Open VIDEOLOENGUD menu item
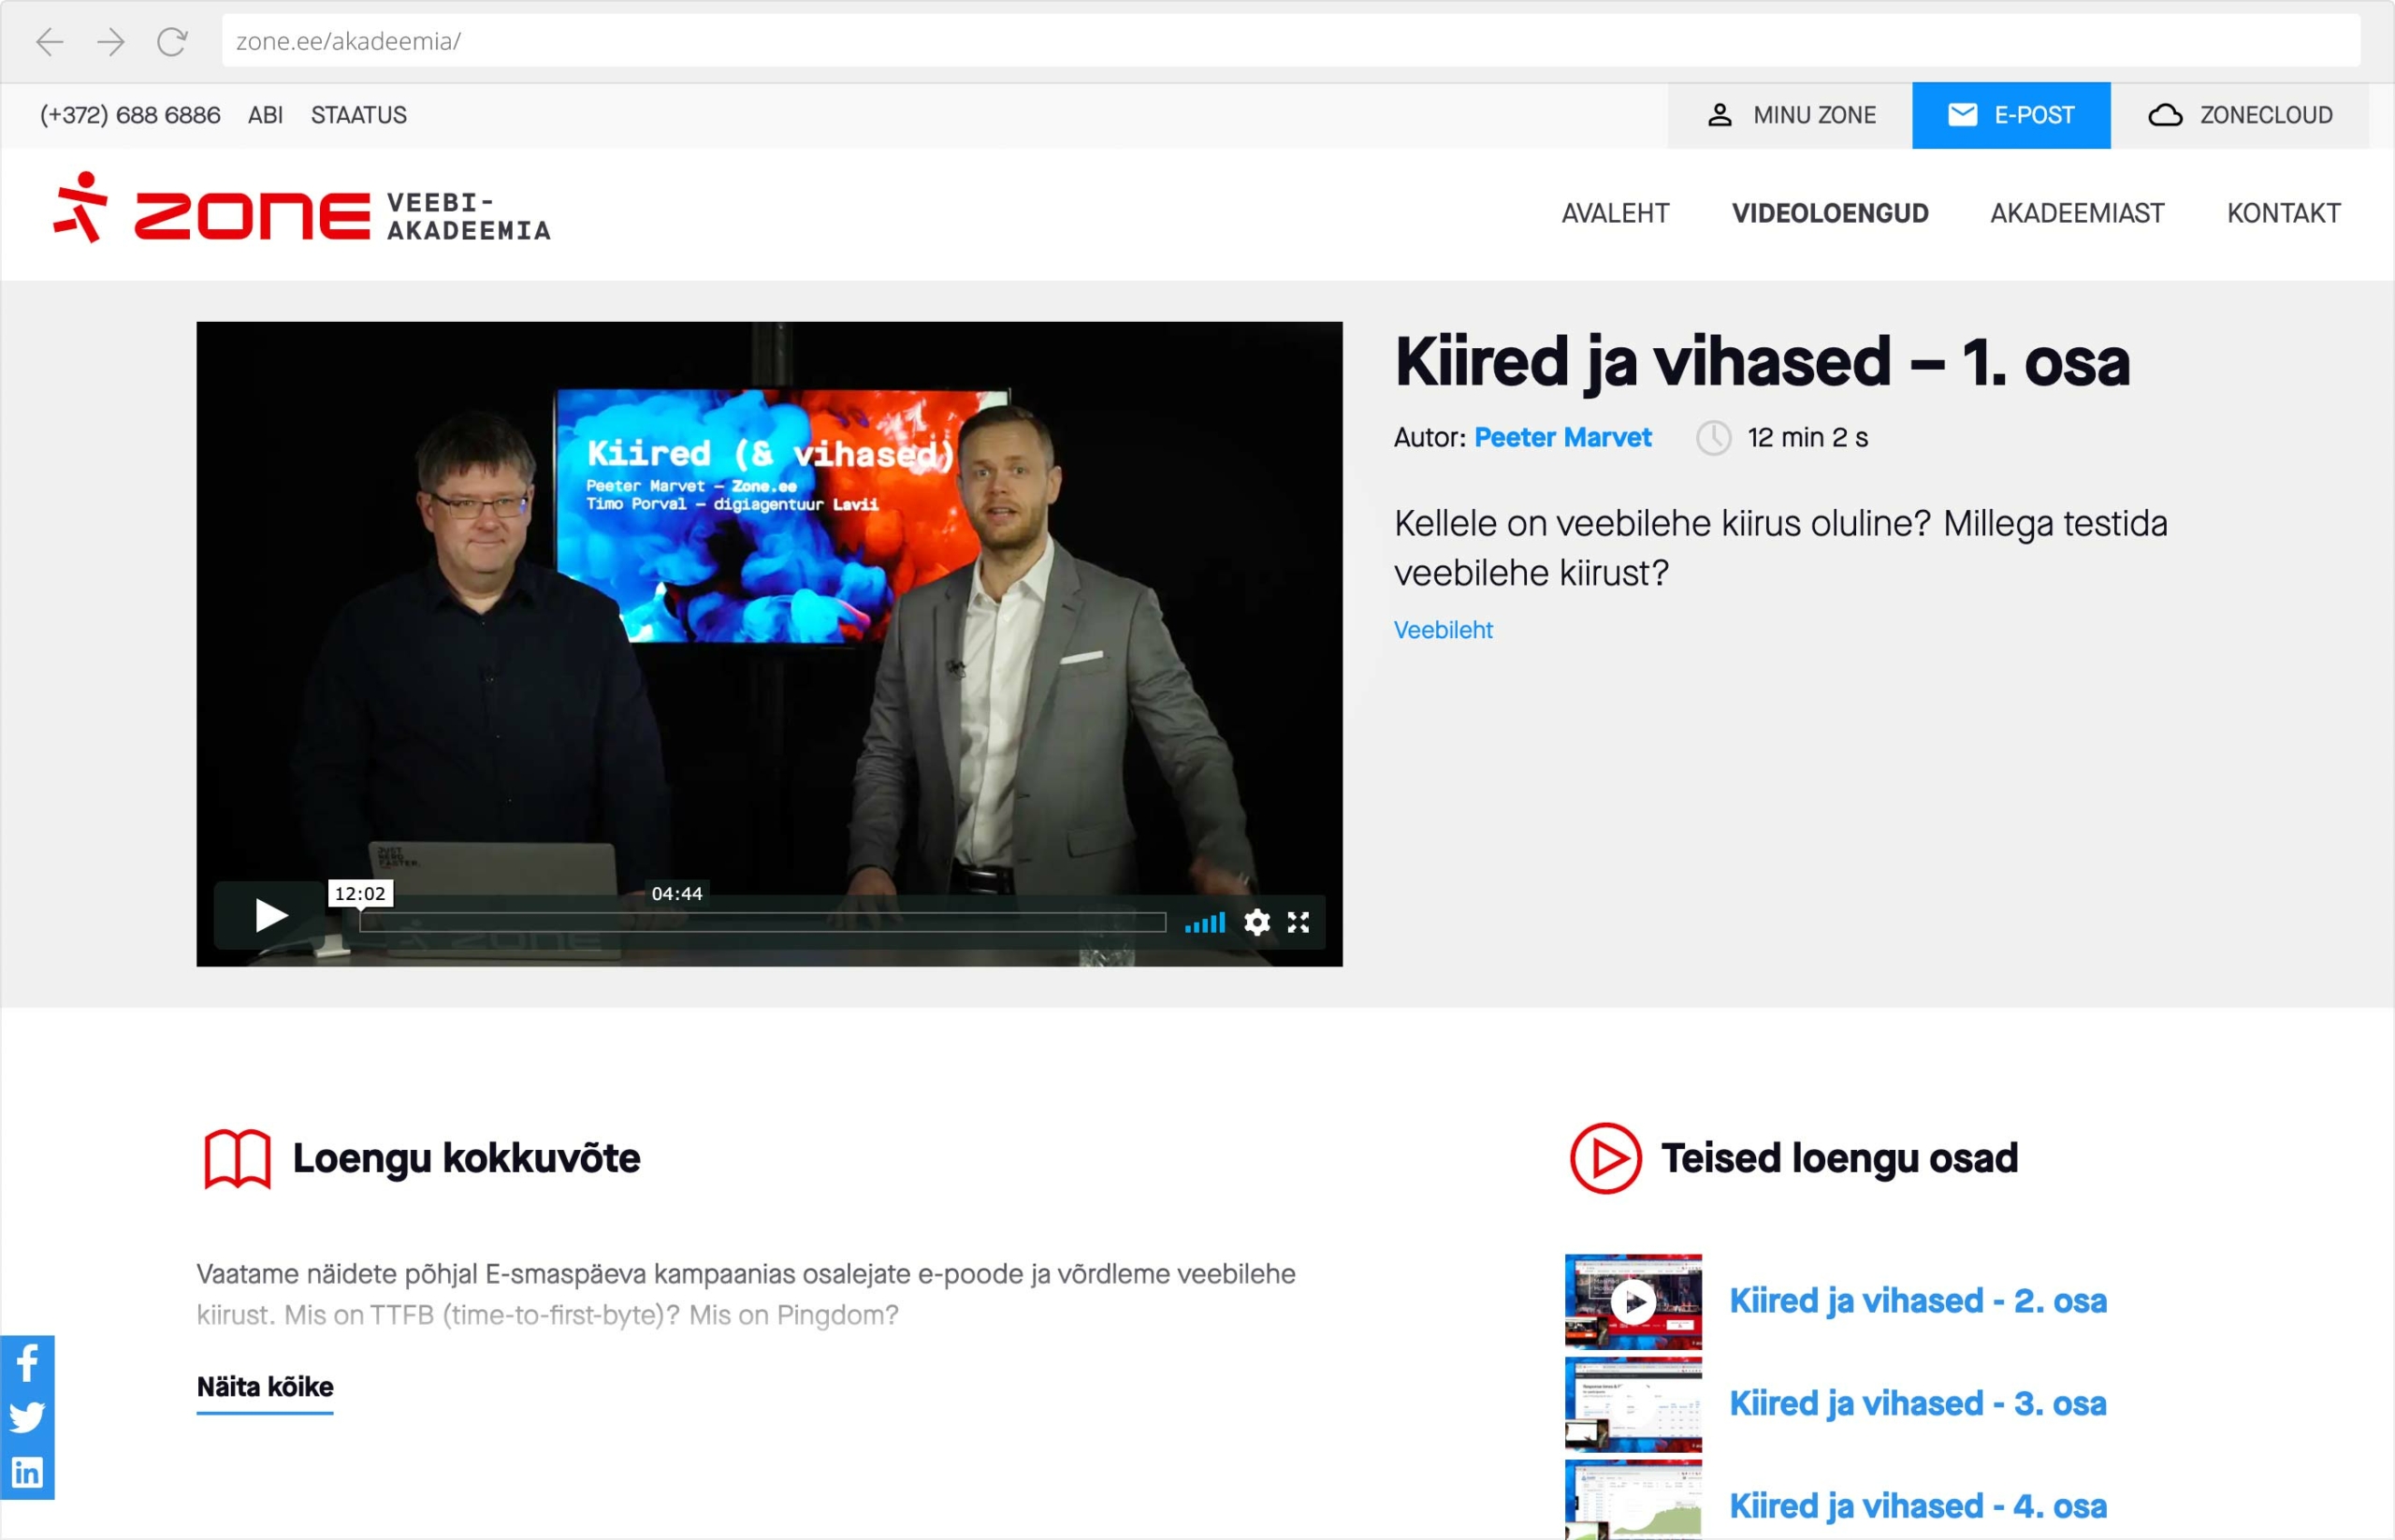The width and height of the screenshot is (2395, 1540). (x=1830, y=213)
